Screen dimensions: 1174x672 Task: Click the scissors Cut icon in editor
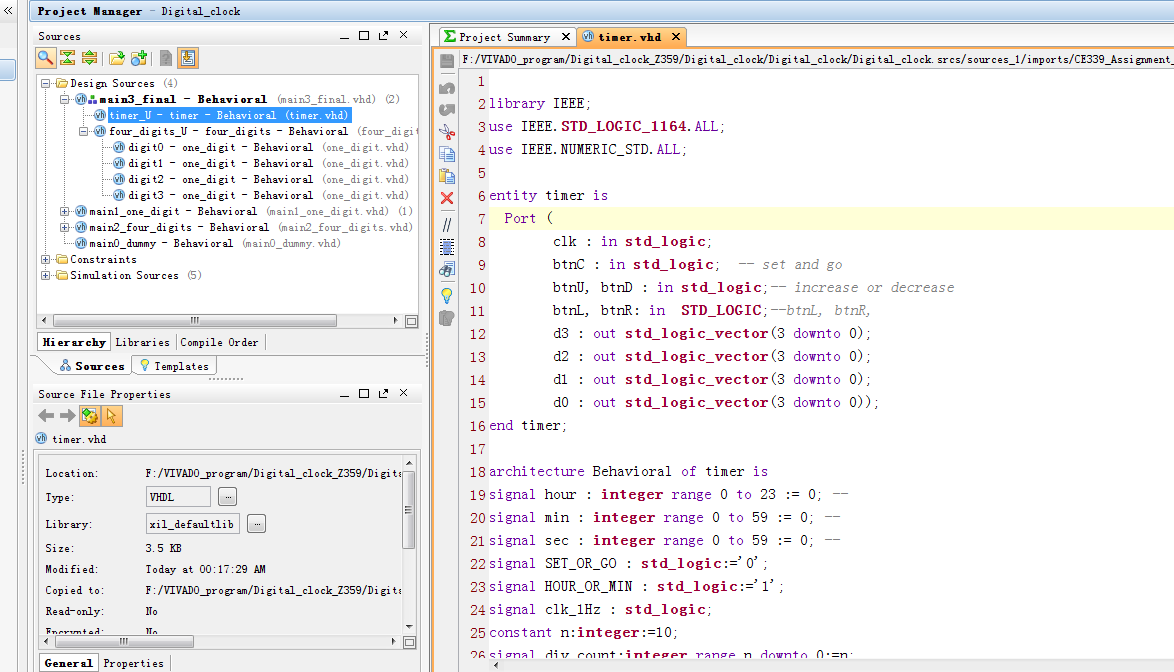click(447, 132)
